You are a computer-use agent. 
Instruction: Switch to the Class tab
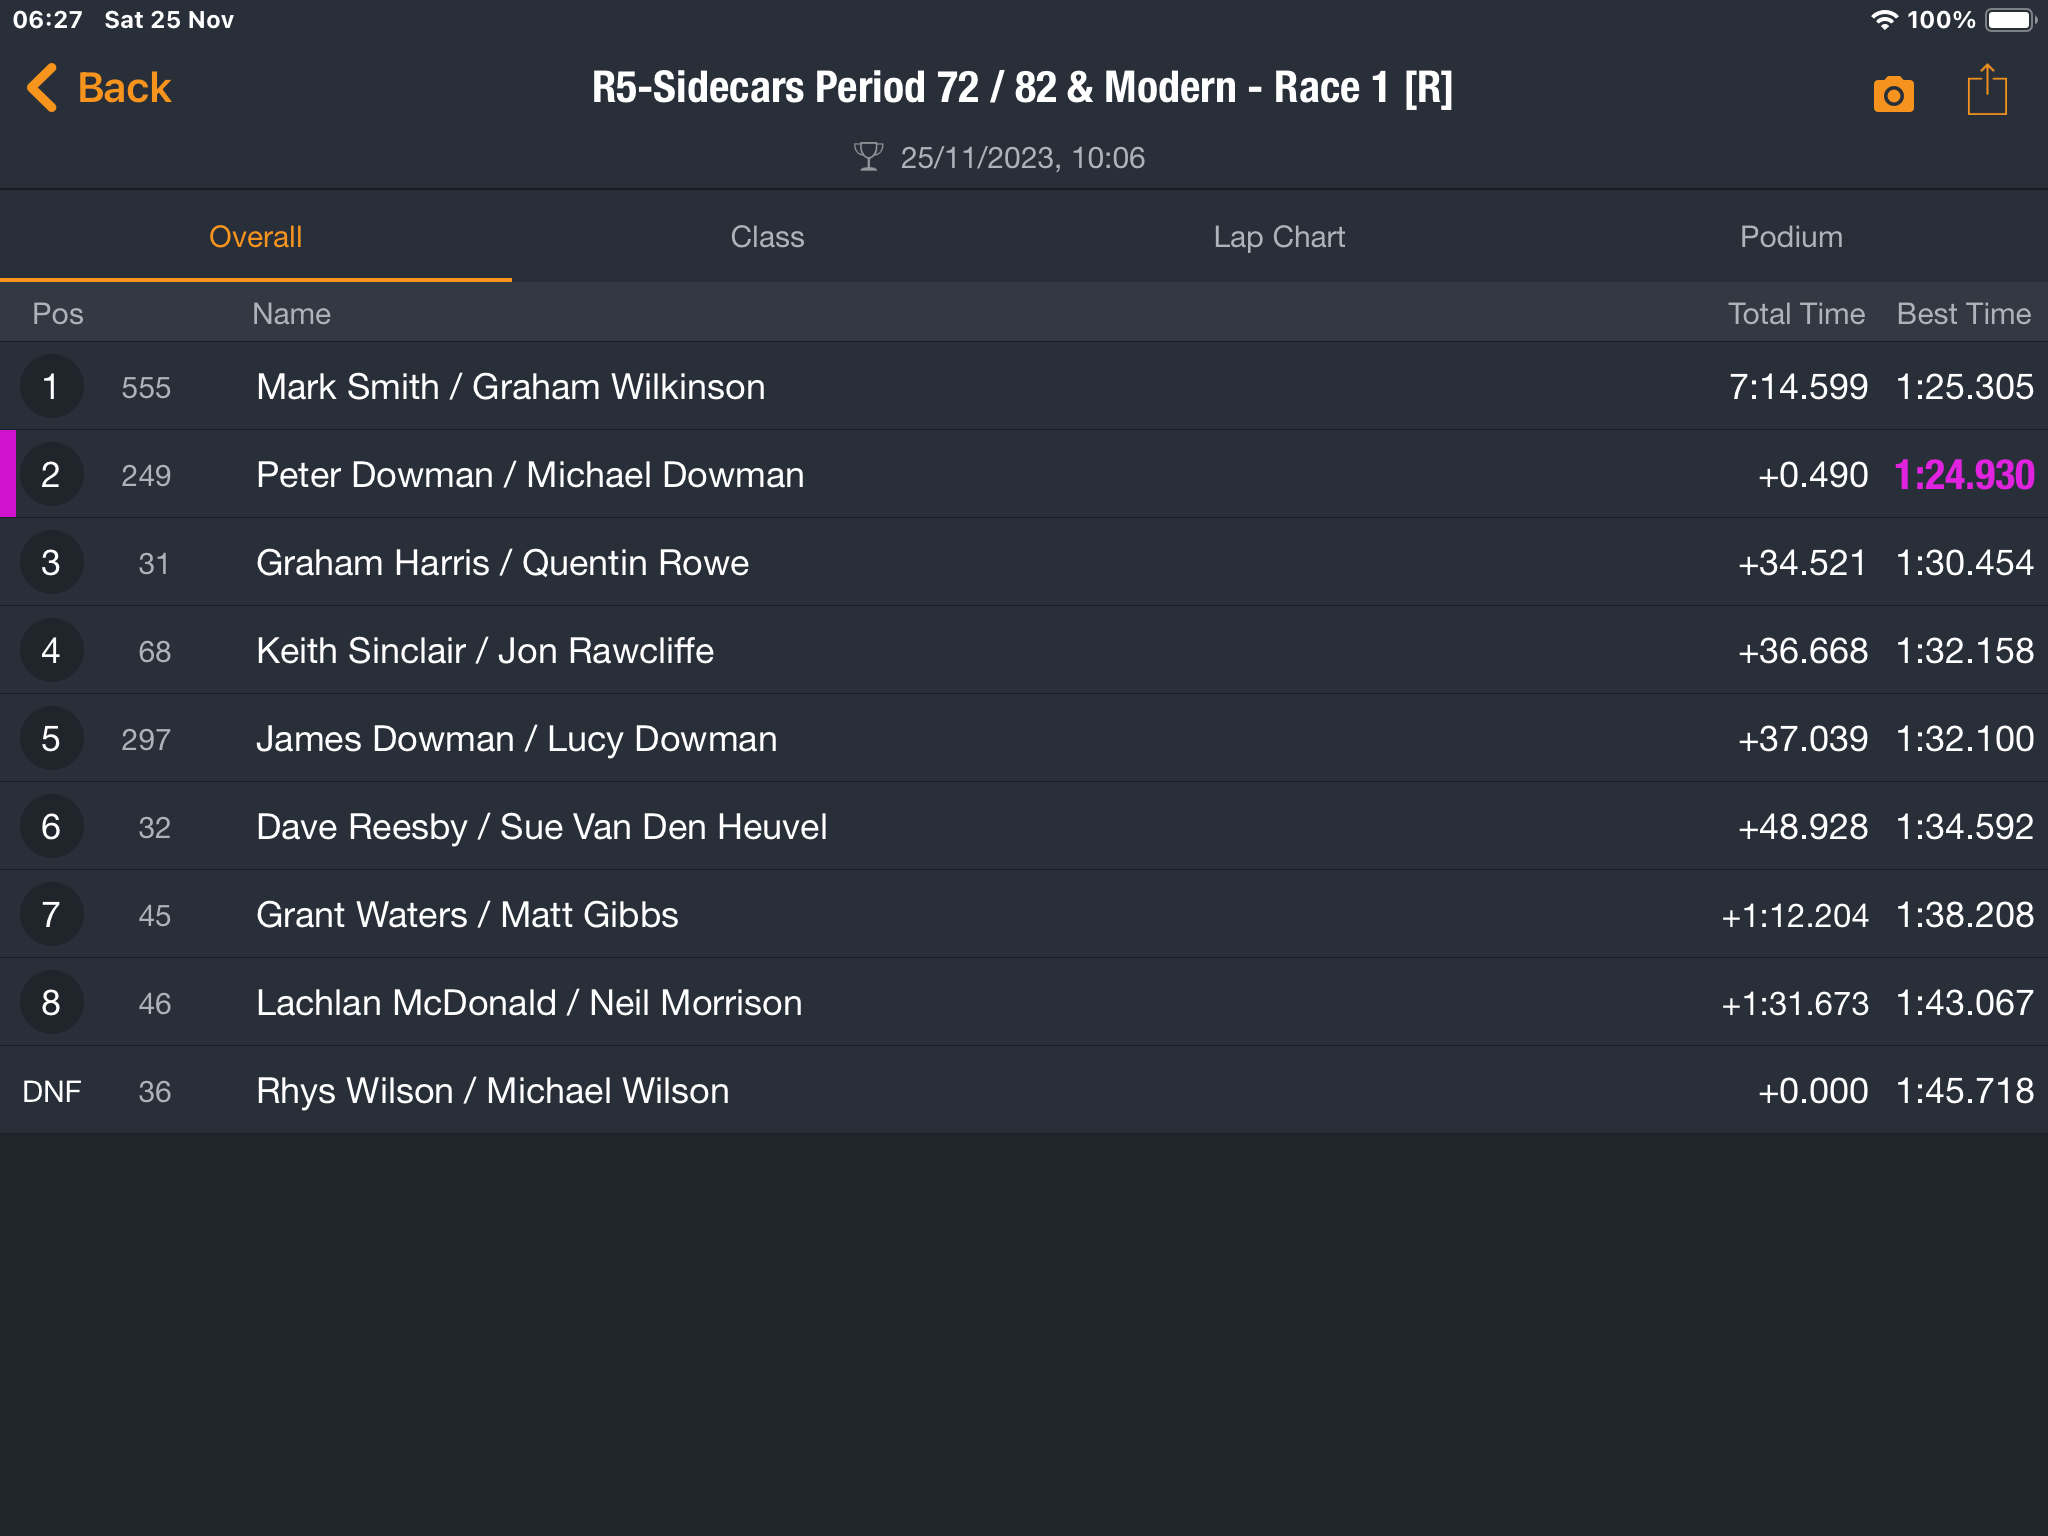(767, 237)
